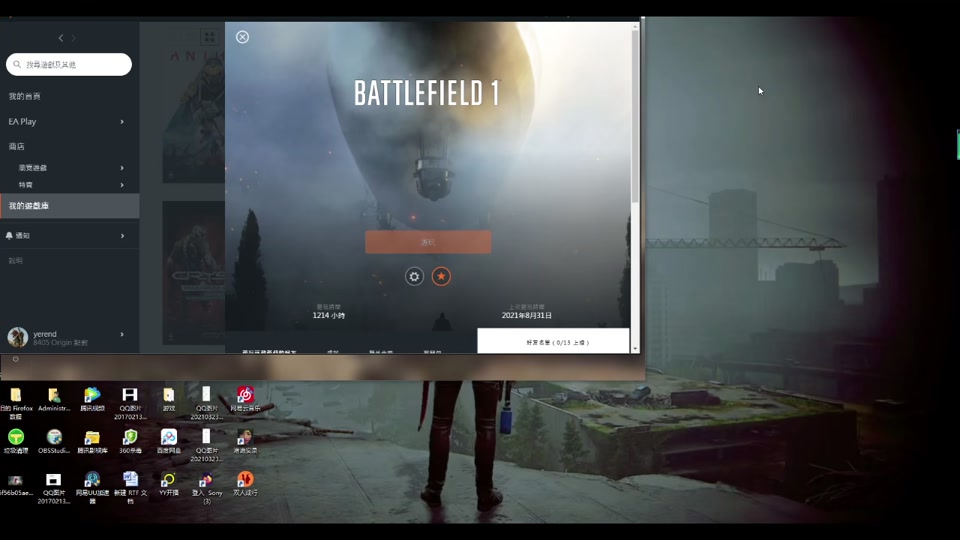Open QQ图片 20210323 file in the second desktop row

[206, 445]
